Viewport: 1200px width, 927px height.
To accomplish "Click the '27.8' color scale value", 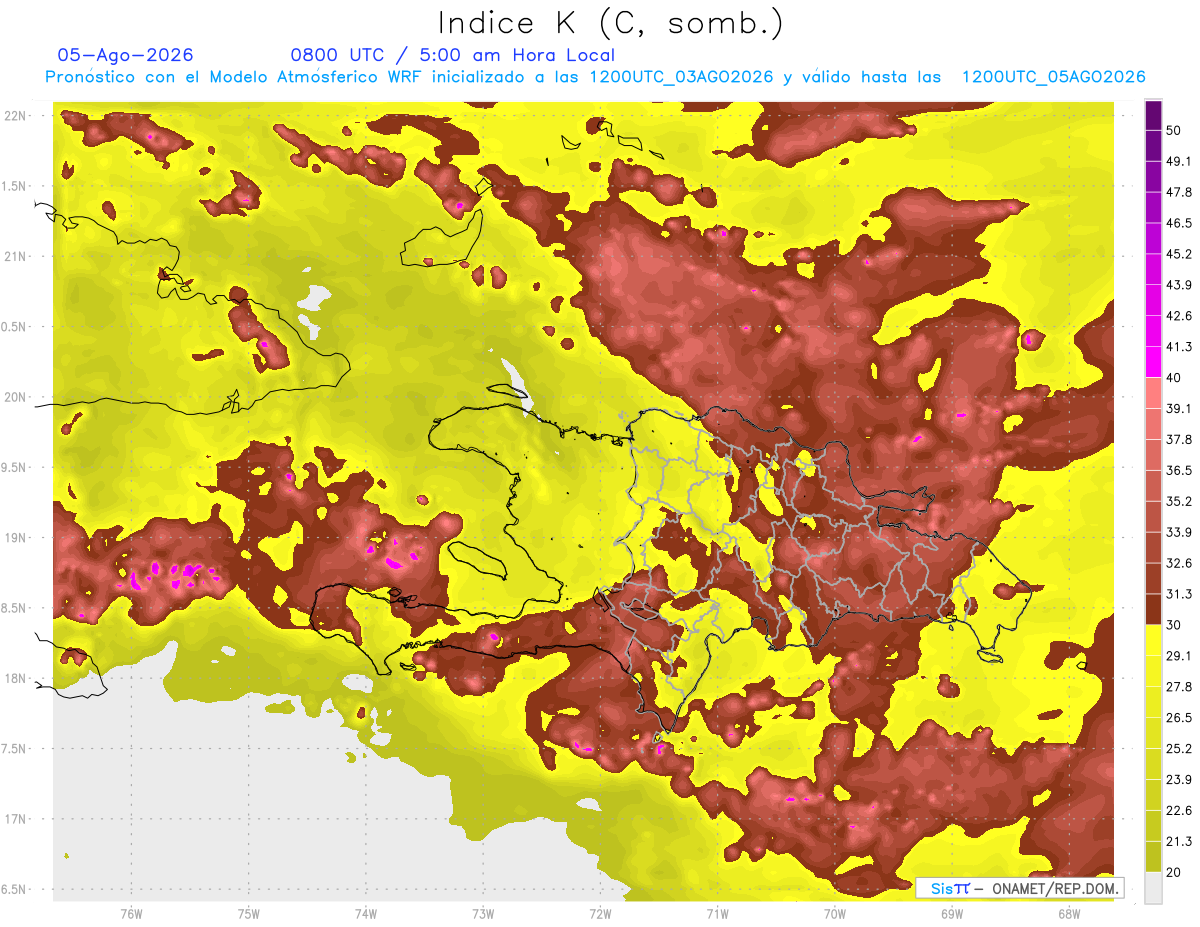I will [1179, 687].
